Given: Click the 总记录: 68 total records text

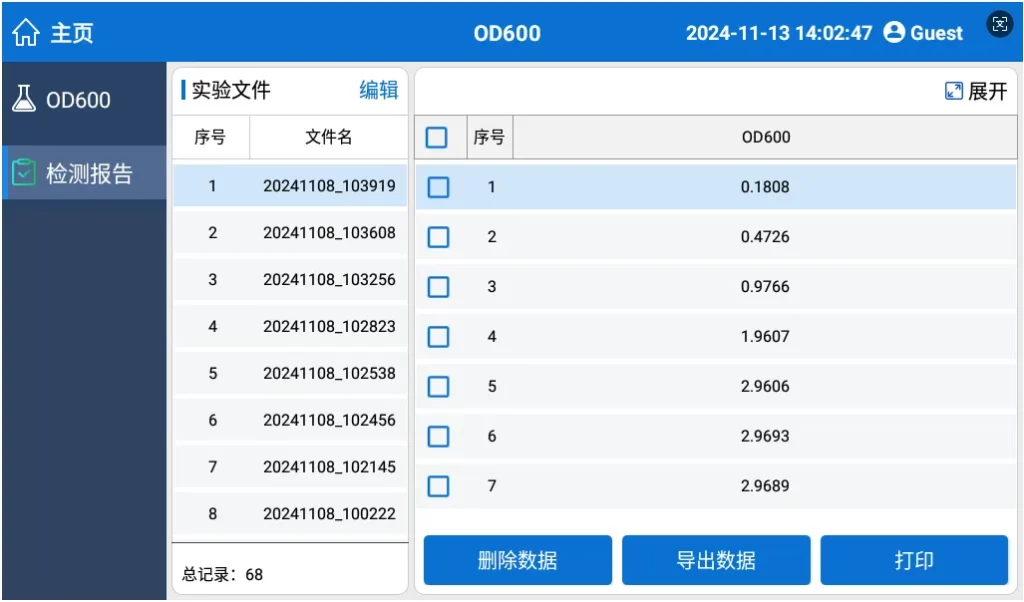Looking at the screenshot, I should 222,575.
